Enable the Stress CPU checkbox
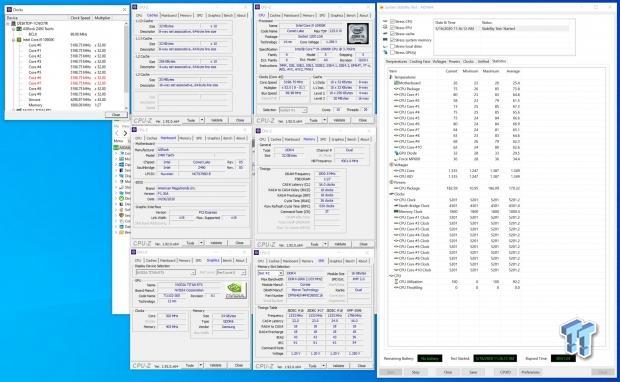 392,21
